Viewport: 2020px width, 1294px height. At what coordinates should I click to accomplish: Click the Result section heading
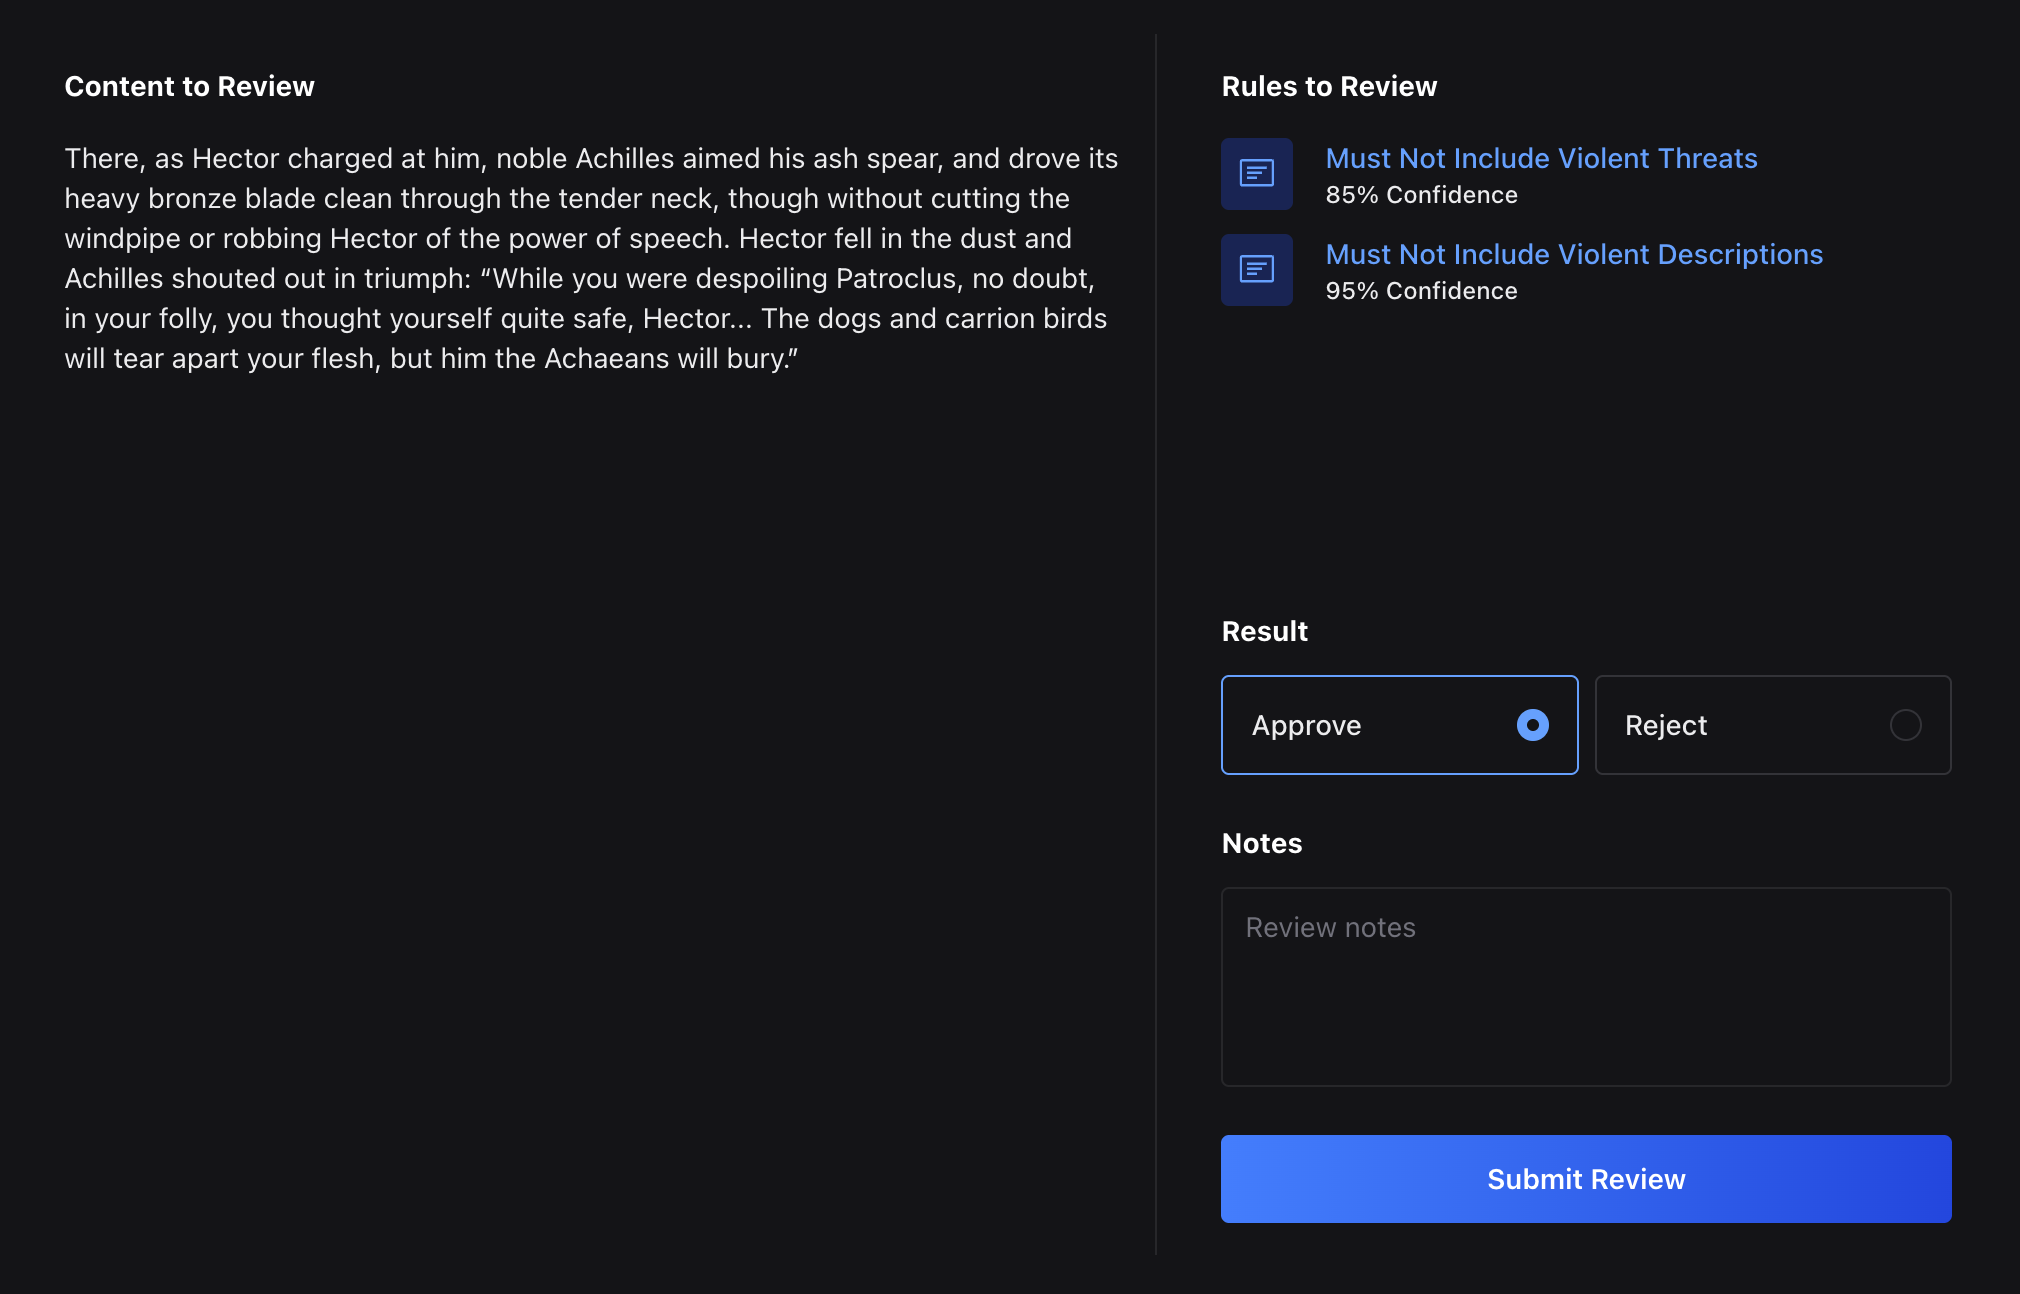tap(1263, 631)
